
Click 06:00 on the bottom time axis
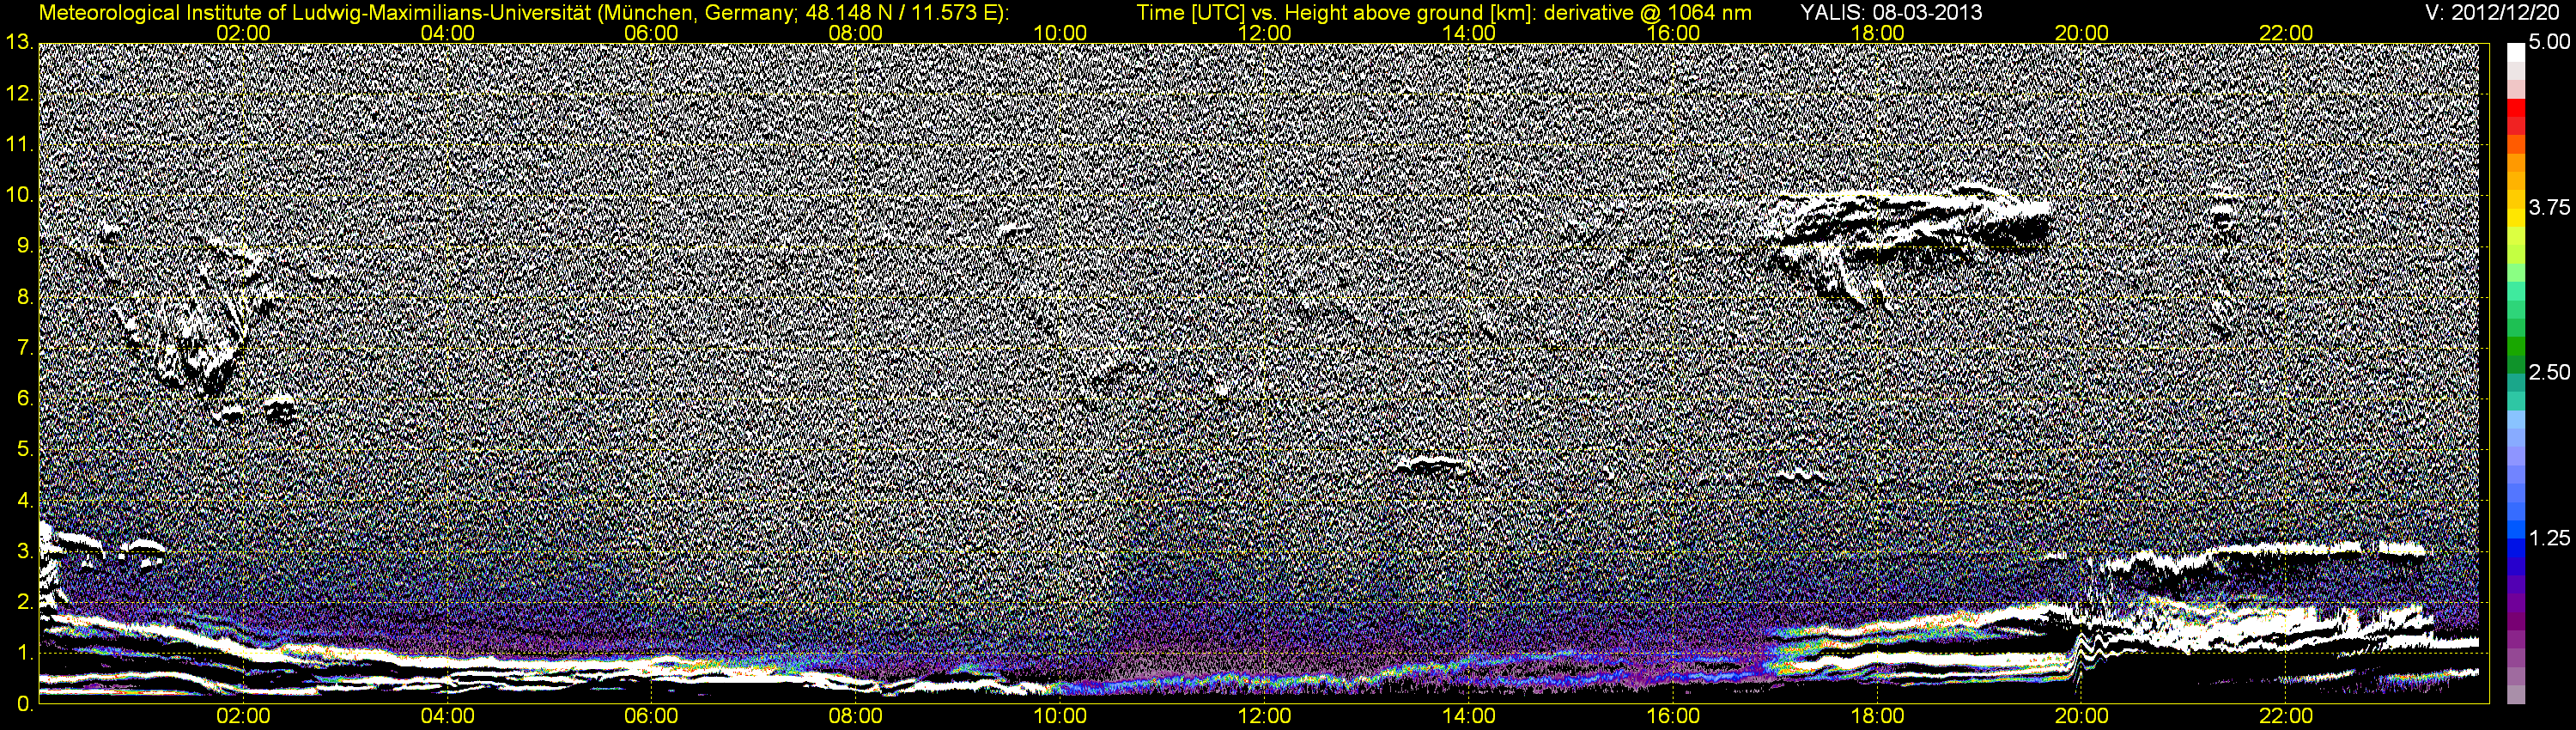click(x=651, y=717)
